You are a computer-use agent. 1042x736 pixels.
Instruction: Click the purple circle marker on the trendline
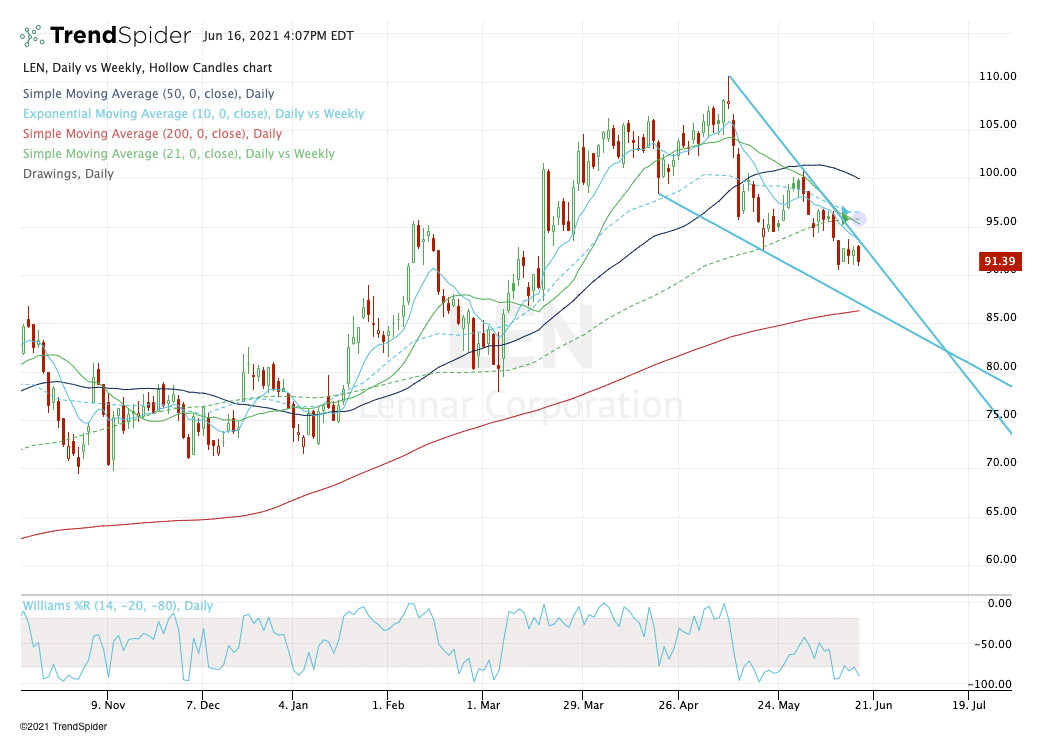point(858,219)
